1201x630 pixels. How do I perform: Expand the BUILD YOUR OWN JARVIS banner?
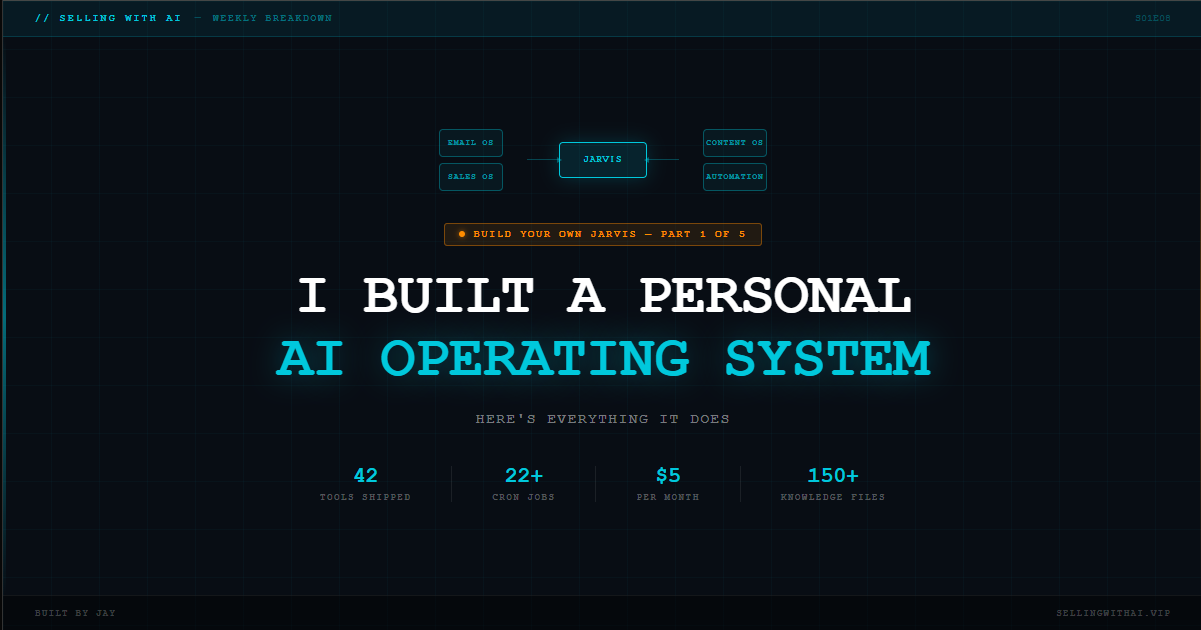[x=603, y=234]
